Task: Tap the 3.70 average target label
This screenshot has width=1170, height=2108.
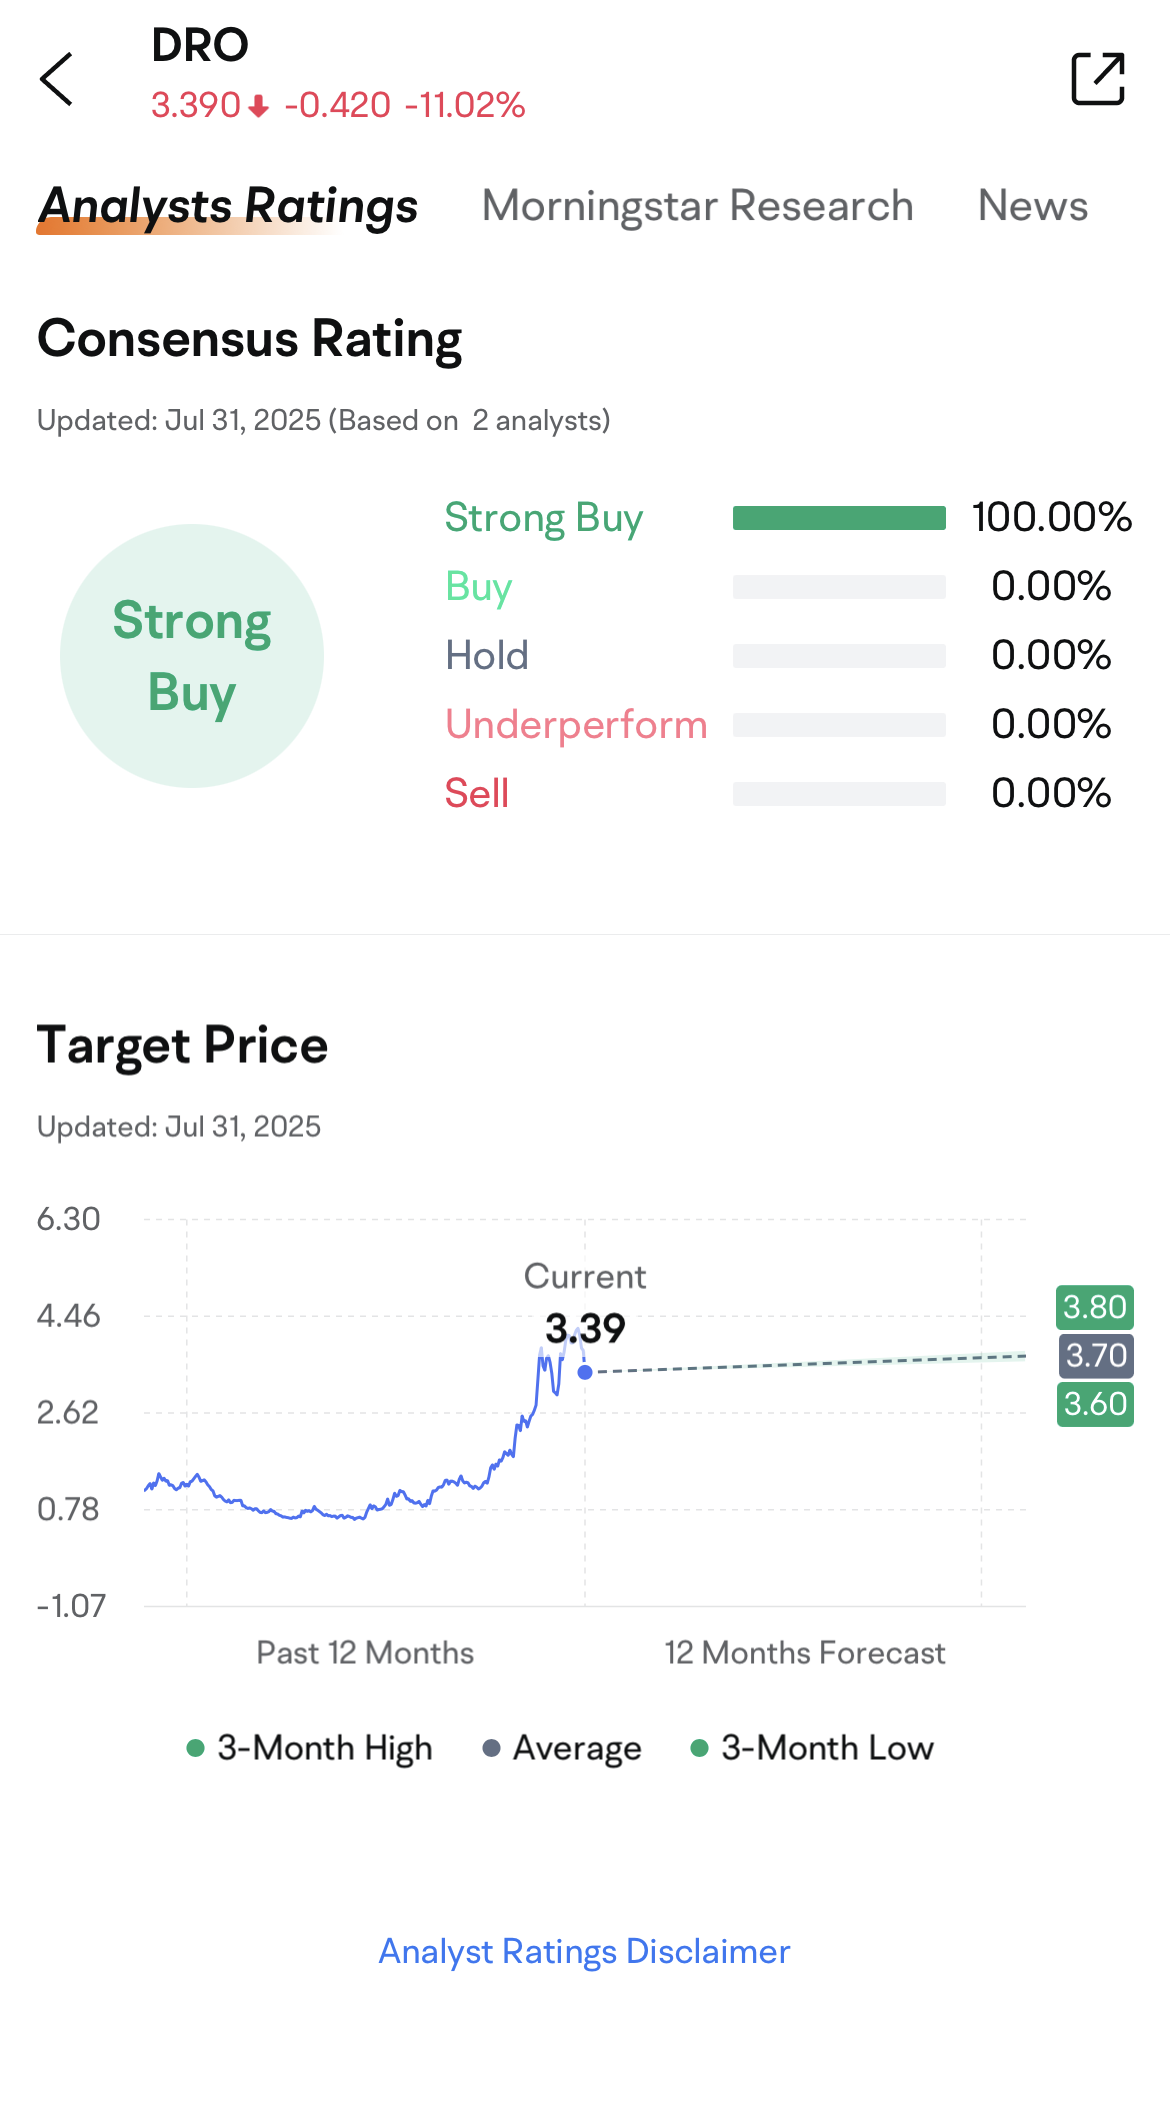Action: pyautogui.click(x=1095, y=1356)
